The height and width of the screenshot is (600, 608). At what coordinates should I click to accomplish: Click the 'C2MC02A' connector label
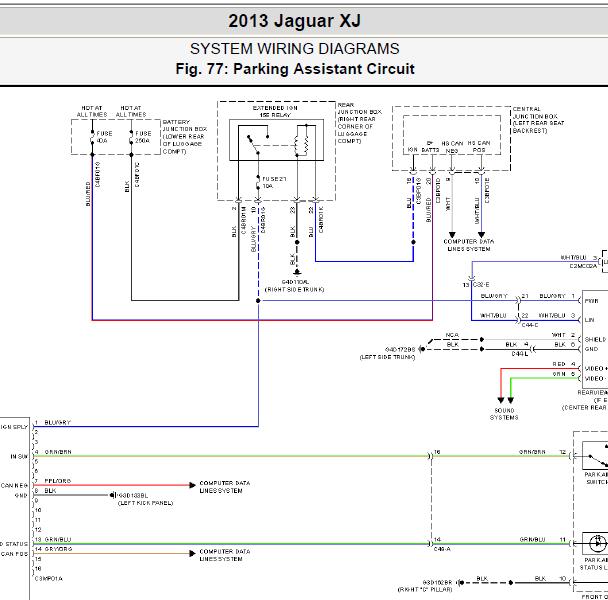point(583,266)
